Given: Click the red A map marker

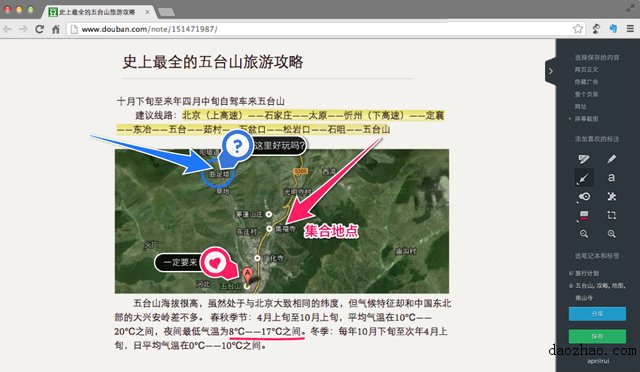Looking at the screenshot, I should click(x=247, y=275).
